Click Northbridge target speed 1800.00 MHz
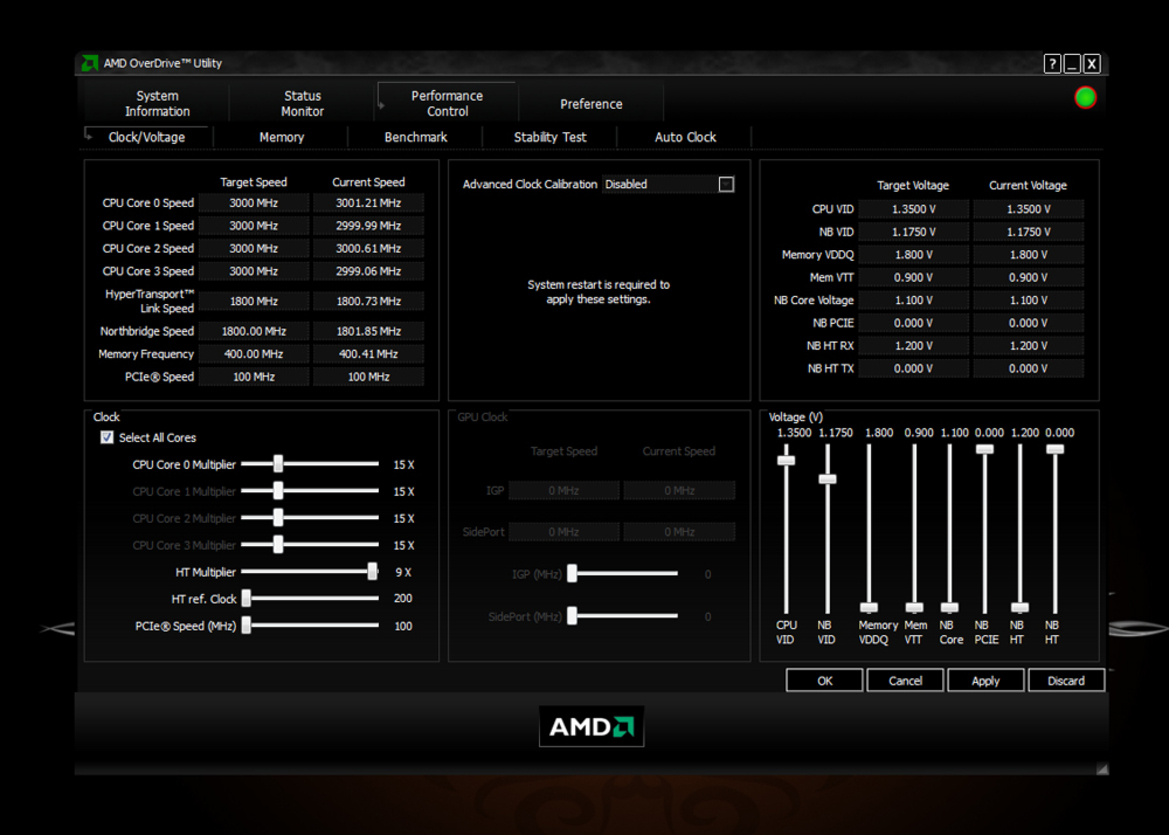Image resolution: width=1169 pixels, height=835 pixels. coord(253,331)
